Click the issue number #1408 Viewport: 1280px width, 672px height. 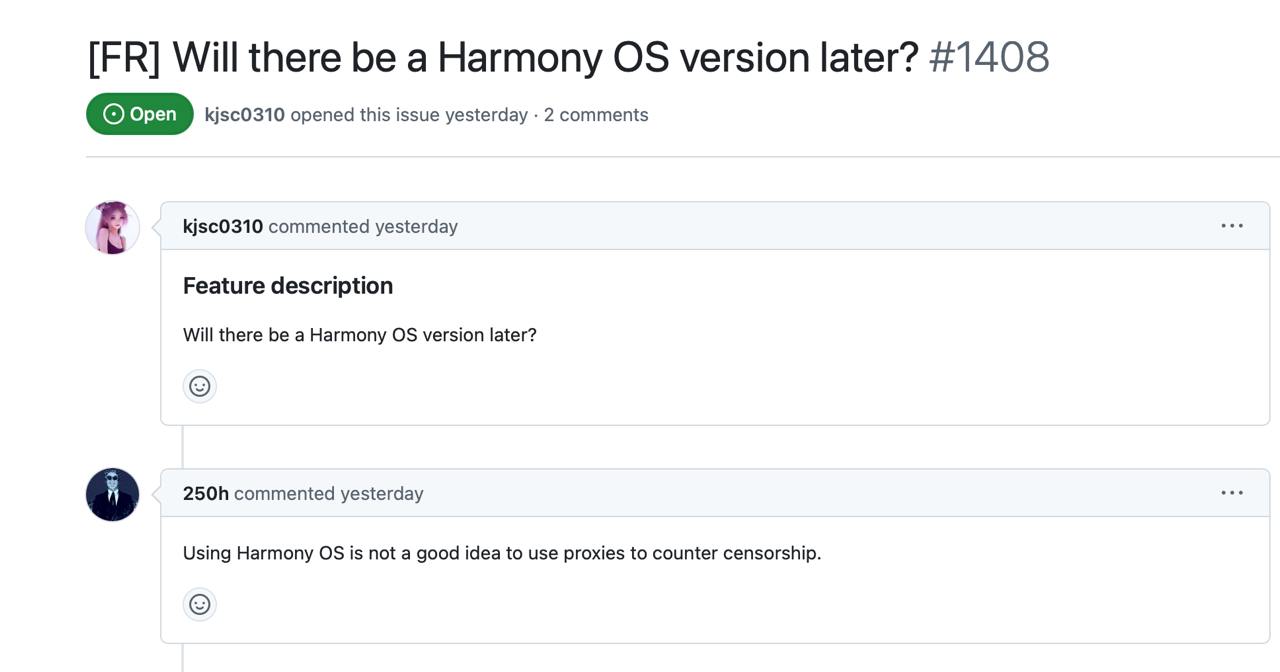(x=989, y=57)
